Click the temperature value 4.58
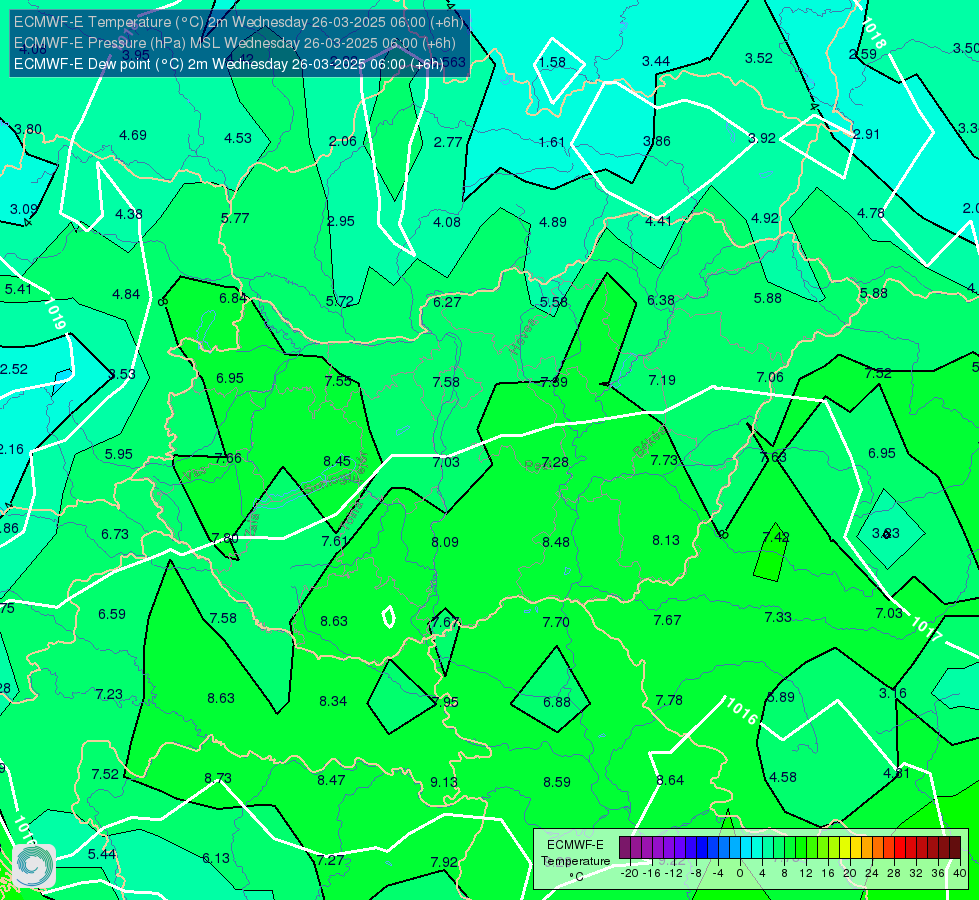The height and width of the screenshot is (900, 979). click(783, 777)
